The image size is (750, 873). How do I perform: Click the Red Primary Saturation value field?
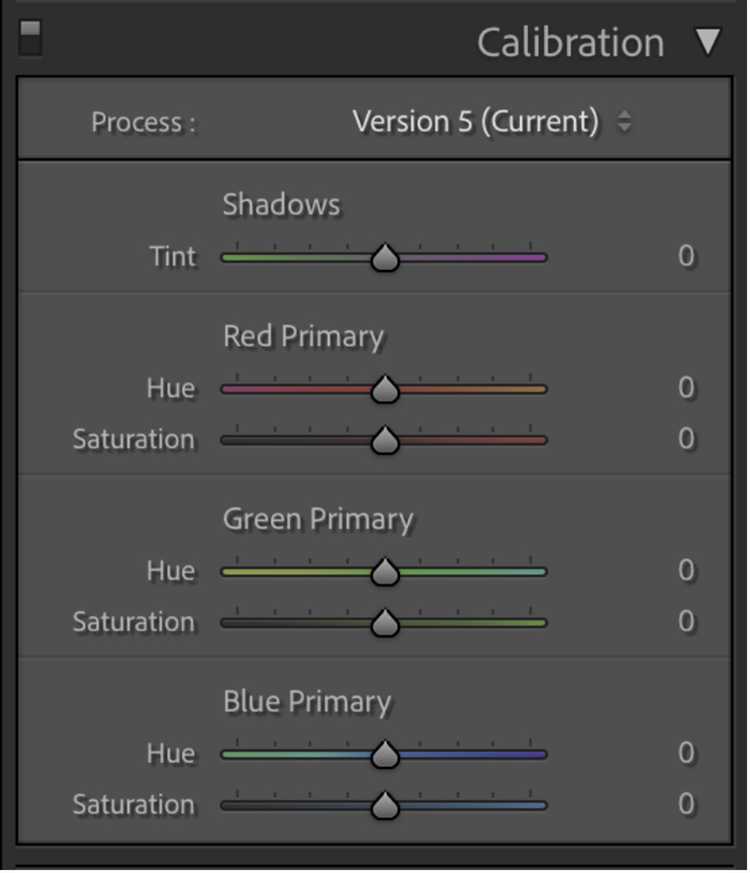tap(686, 439)
